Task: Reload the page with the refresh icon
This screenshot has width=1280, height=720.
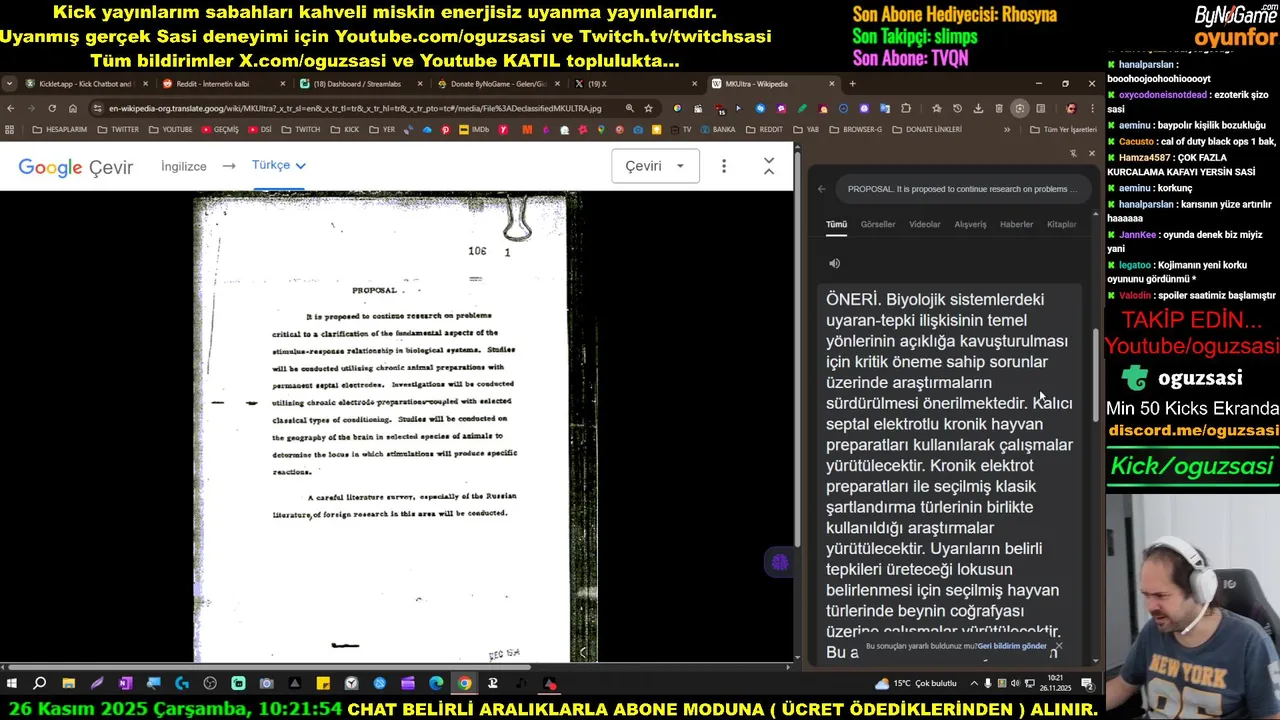Action: coord(52,108)
